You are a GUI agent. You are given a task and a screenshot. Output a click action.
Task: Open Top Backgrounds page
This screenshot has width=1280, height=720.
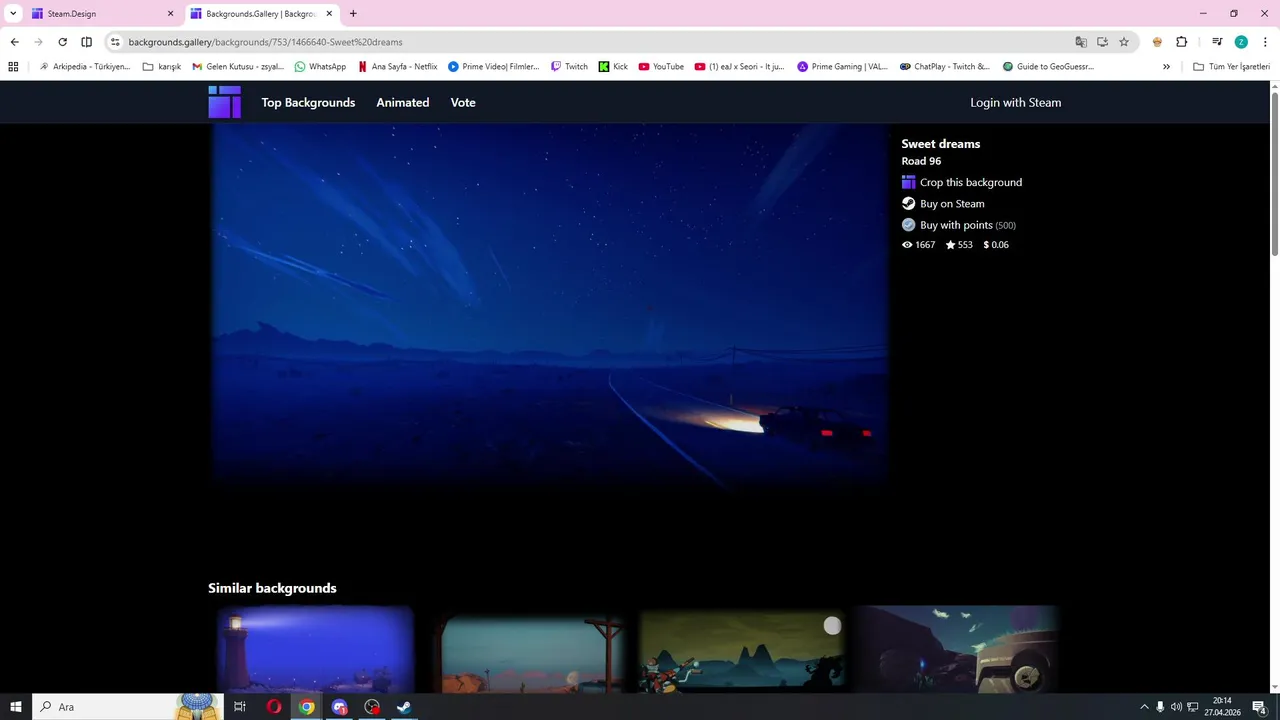[x=308, y=102]
